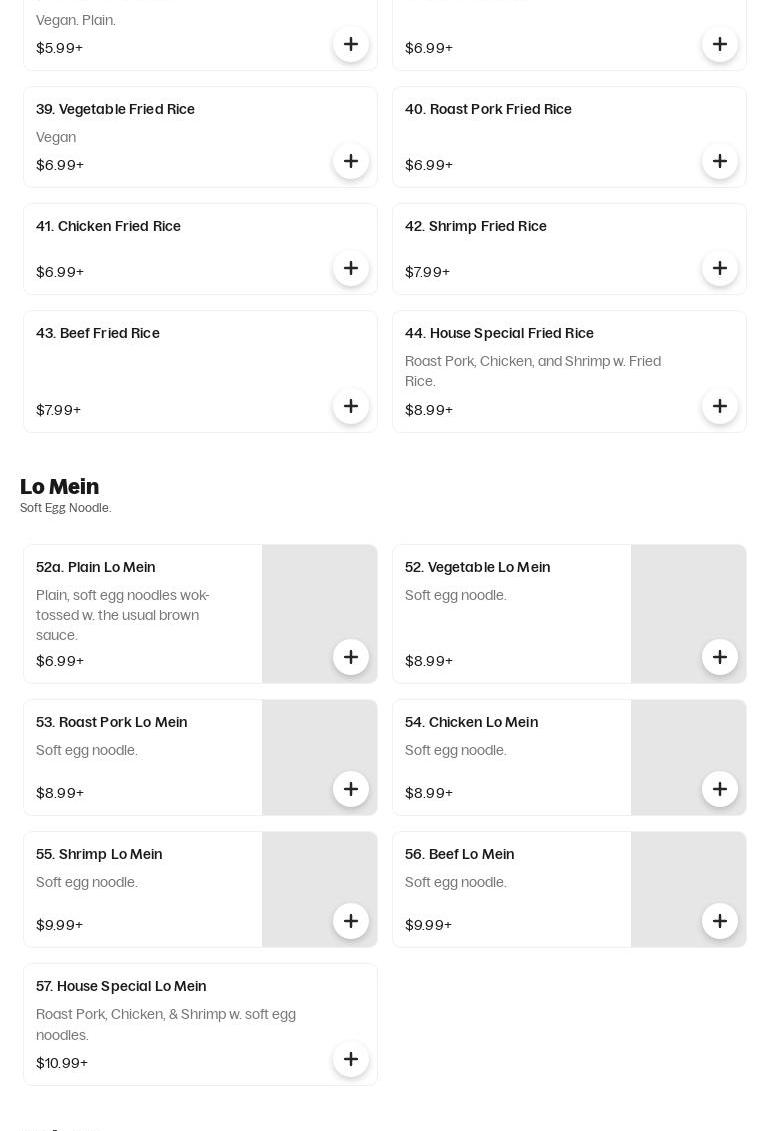This screenshot has width=770, height=1131.
Task: Add 52. Vegetable Lo Mein
Action: 720,657
